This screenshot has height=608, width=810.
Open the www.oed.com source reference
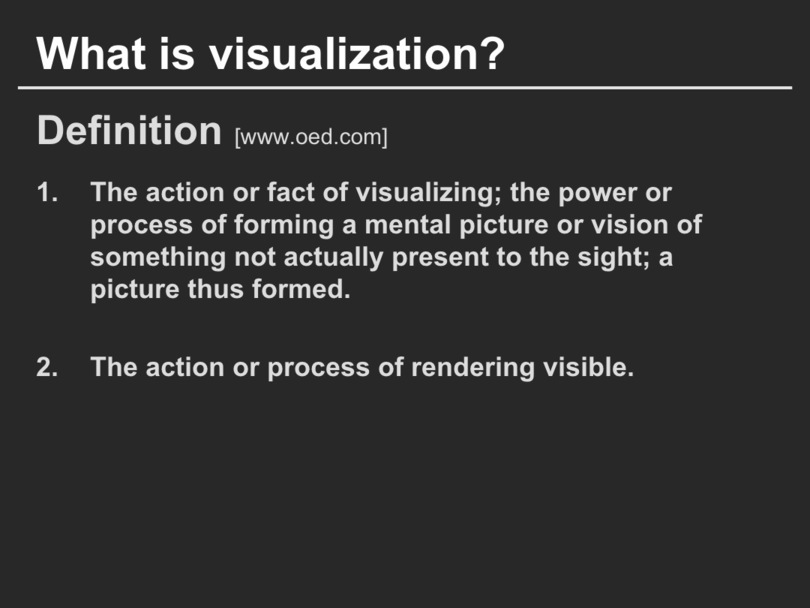311,137
